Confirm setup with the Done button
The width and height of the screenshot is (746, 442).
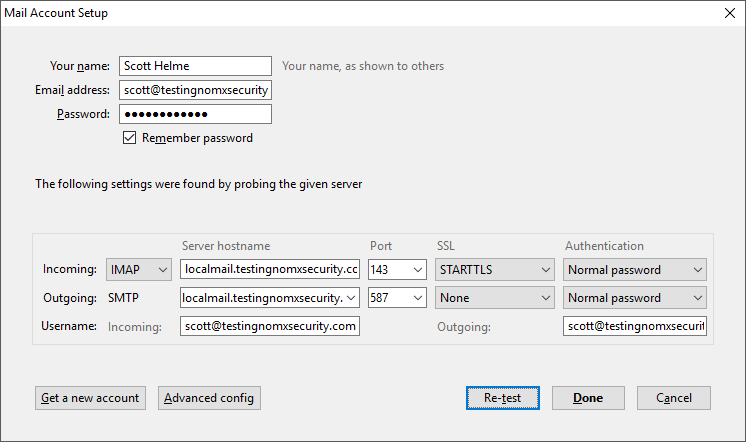(588, 398)
